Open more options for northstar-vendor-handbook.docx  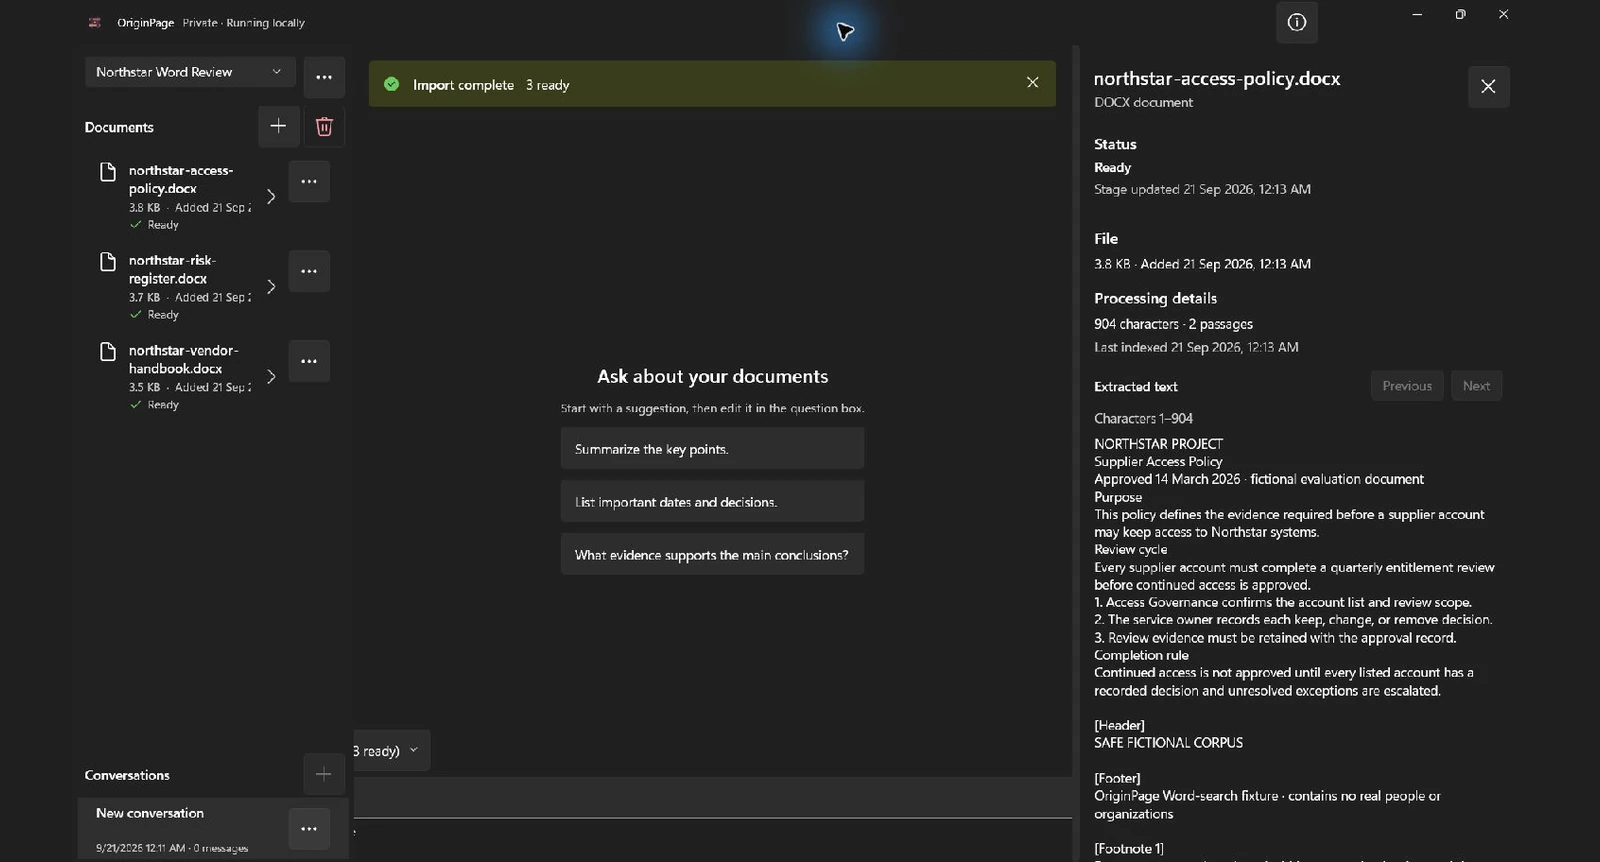(309, 361)
